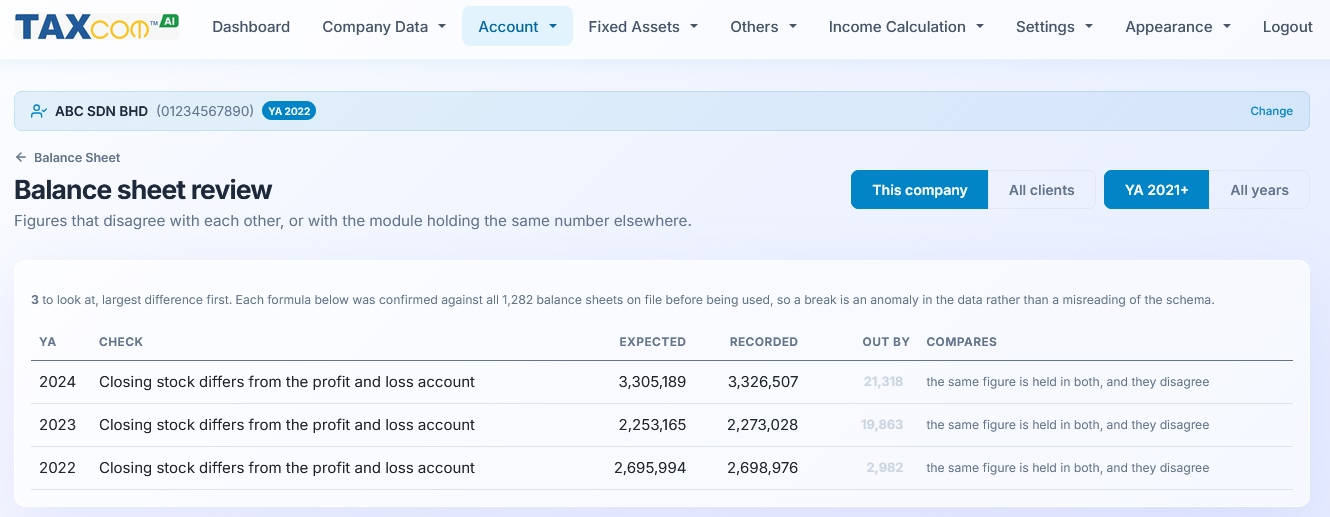
Task: Click the out-by amount 19,863
Action: tap(882, 425)
